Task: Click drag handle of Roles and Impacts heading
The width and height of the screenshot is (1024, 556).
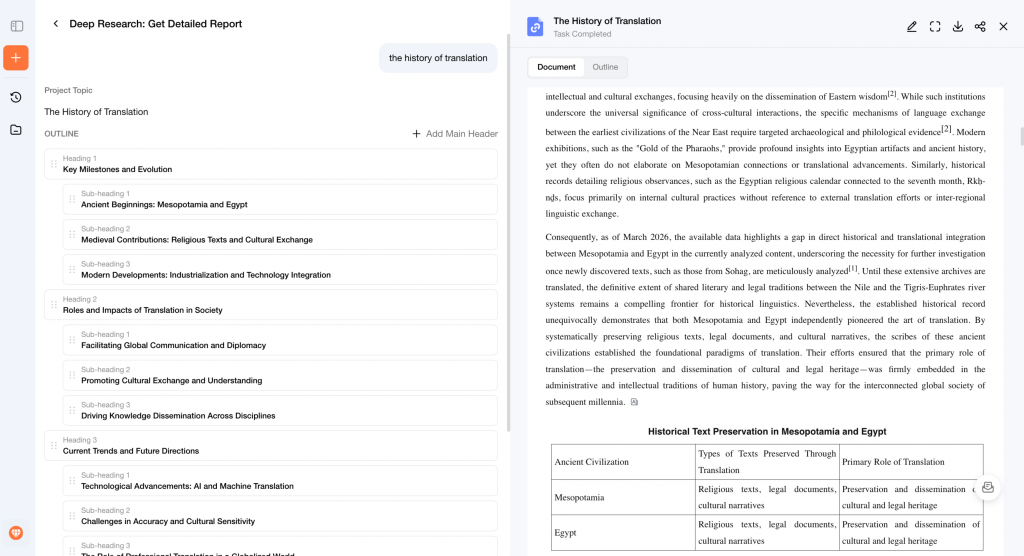Action: click(x=54, y=305)
